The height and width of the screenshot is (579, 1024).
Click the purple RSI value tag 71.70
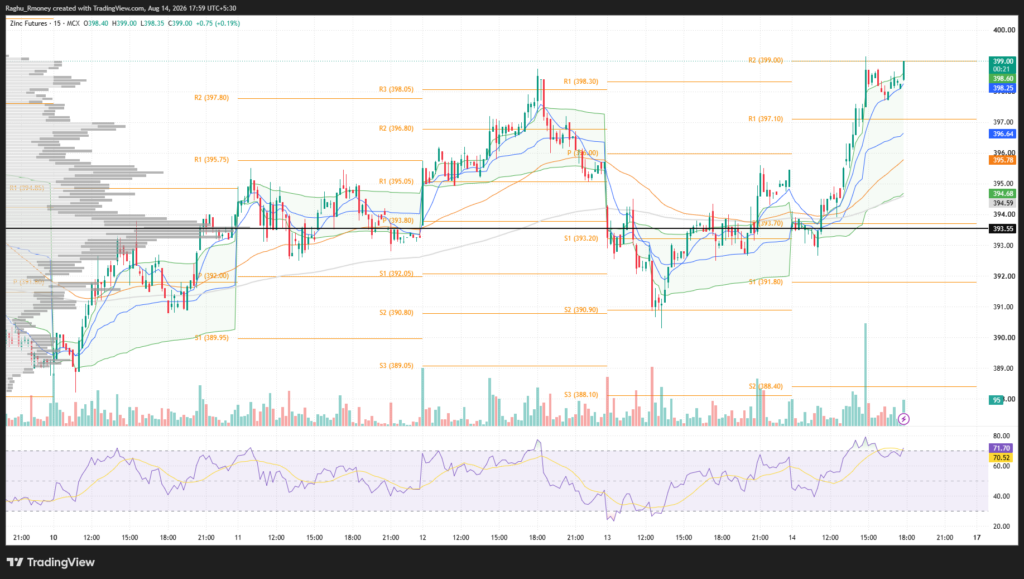[1001, 448]
